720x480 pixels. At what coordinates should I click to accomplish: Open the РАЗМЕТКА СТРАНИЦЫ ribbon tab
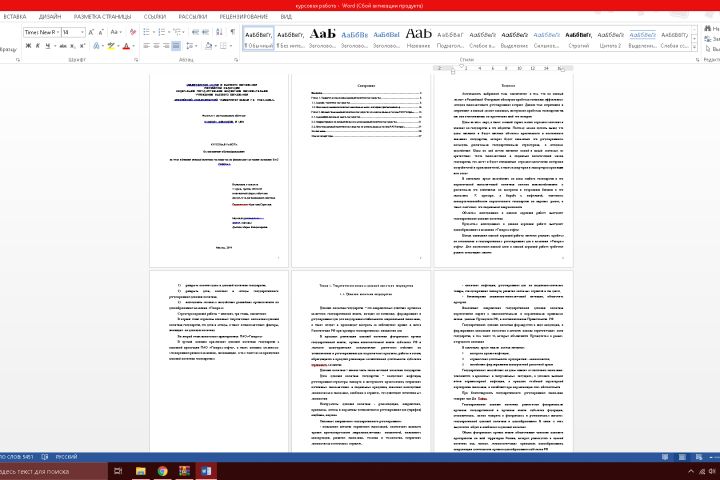pos(102,17)
